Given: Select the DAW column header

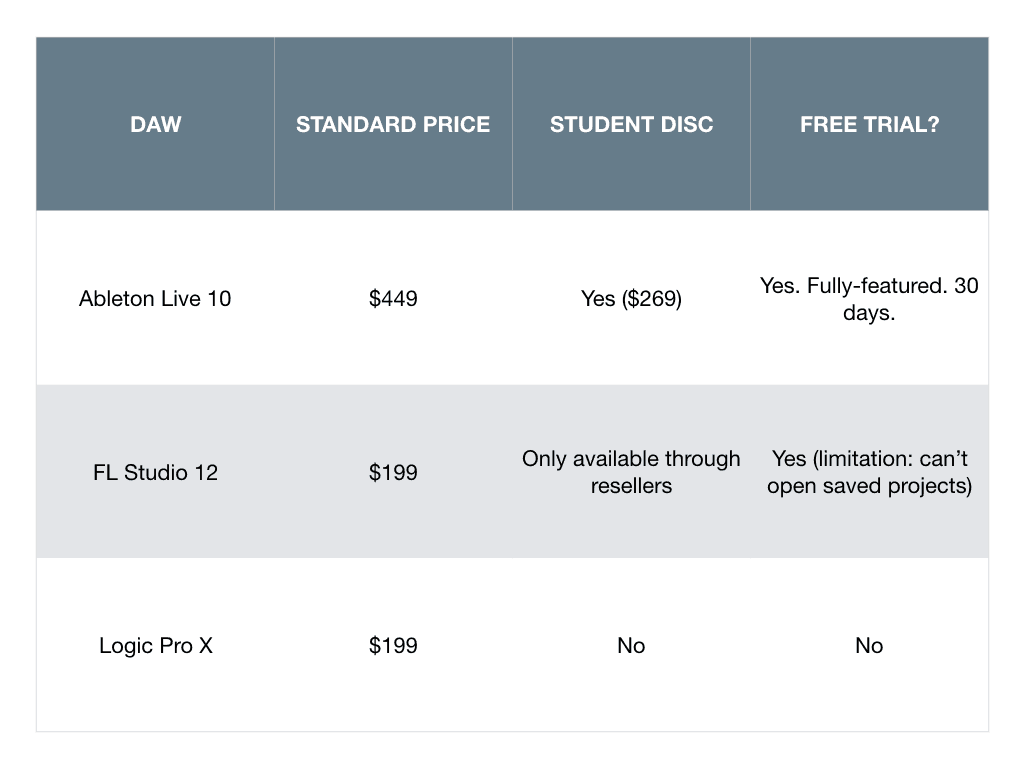Looking at the screenshot, I should 155,124.
